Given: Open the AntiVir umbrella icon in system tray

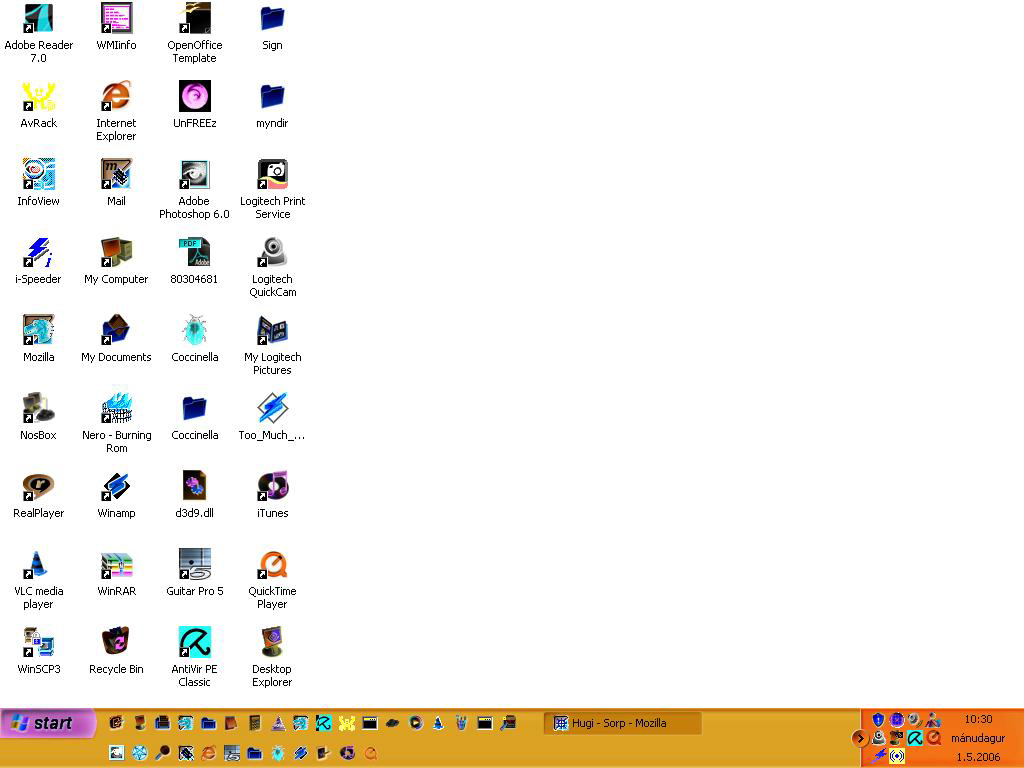Looking at the screenshot, I should [x=915, y=738].
